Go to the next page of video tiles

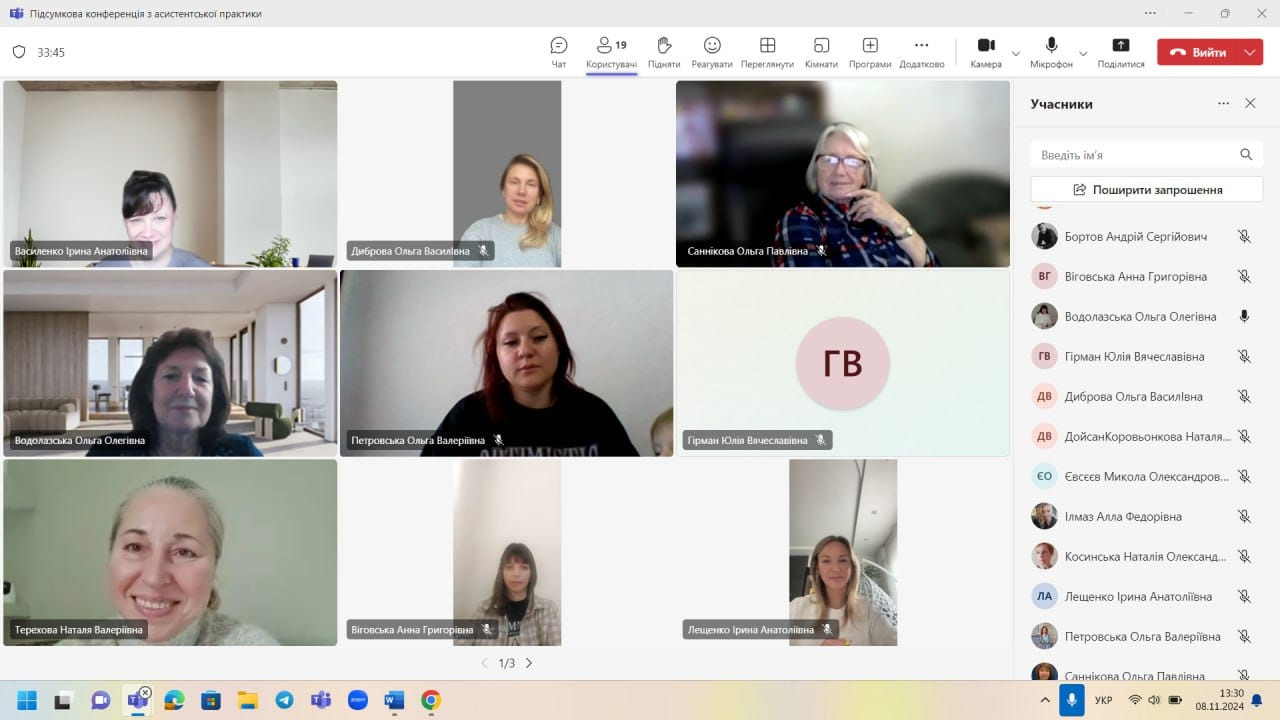[529, 663]
